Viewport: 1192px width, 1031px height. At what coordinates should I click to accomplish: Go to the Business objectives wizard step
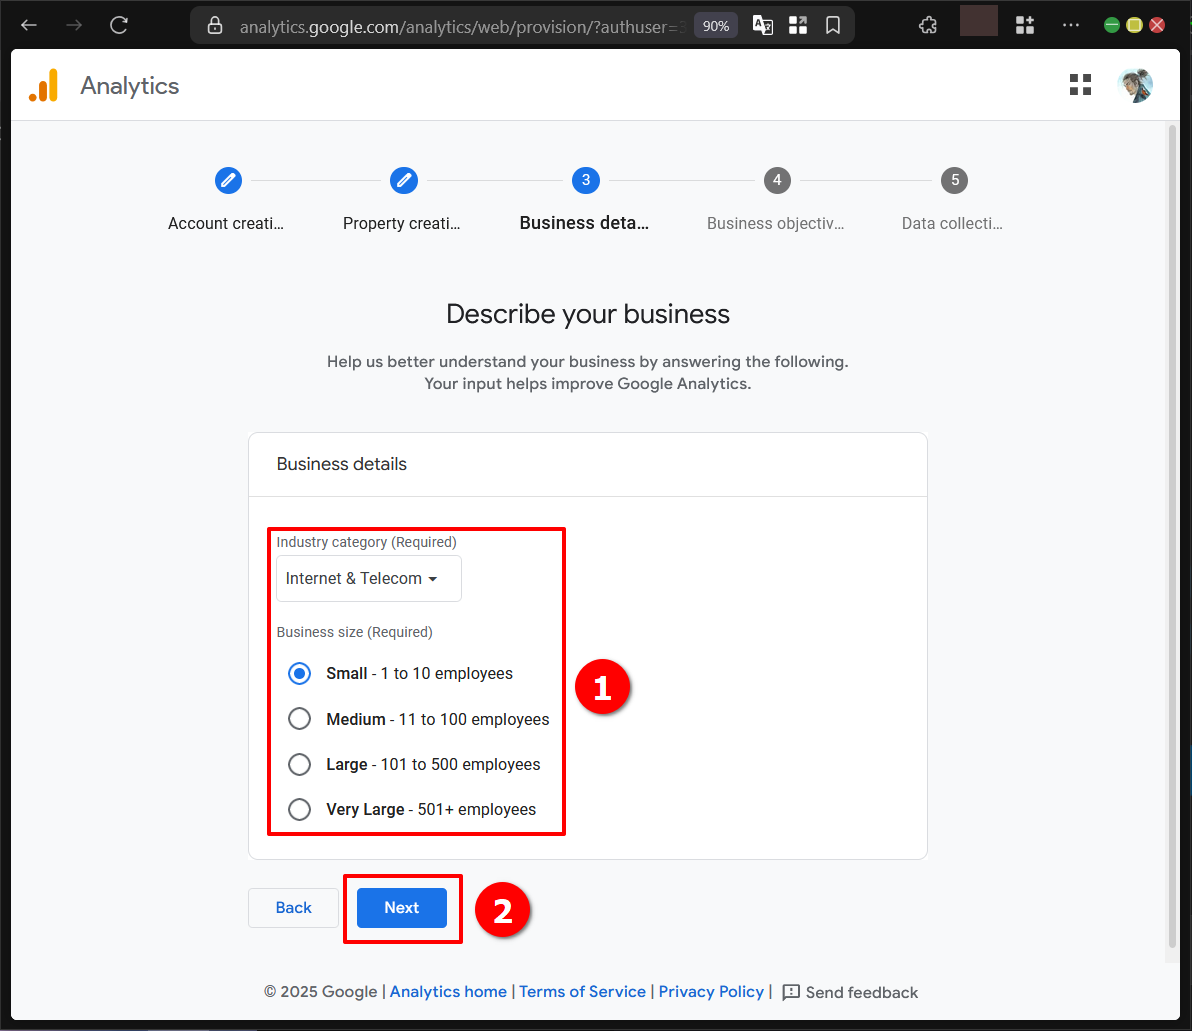[777, 181]
